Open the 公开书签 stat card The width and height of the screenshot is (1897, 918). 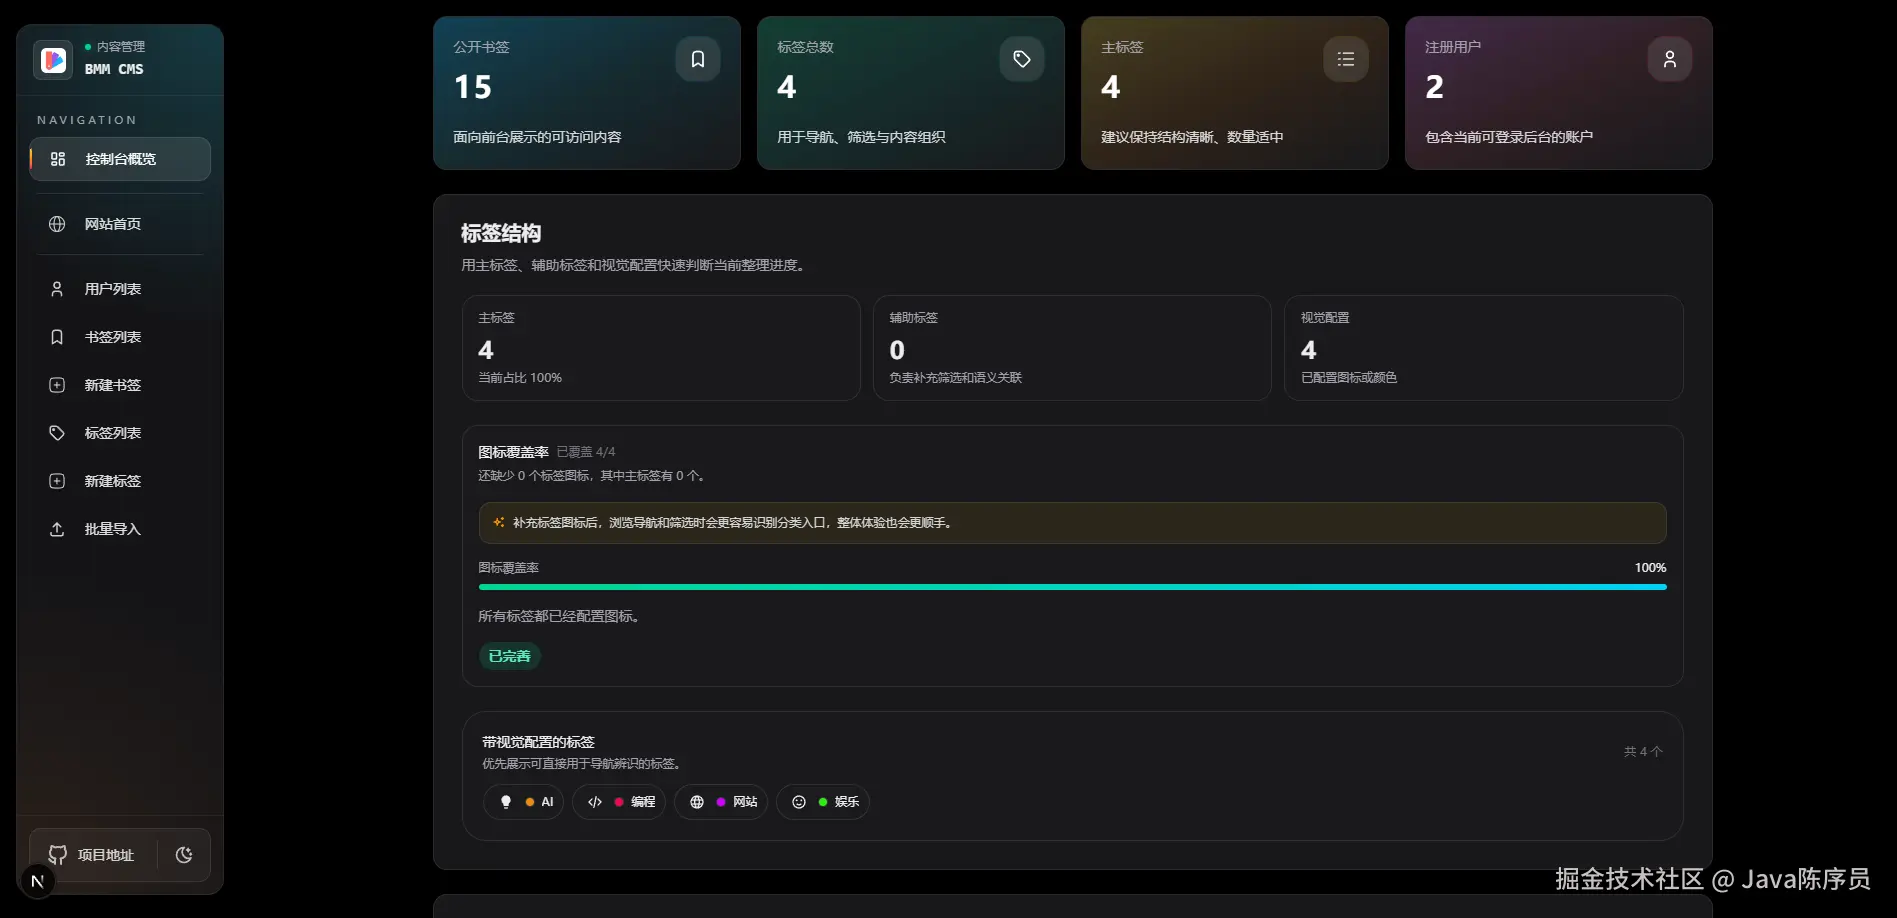tap(587, 93)
